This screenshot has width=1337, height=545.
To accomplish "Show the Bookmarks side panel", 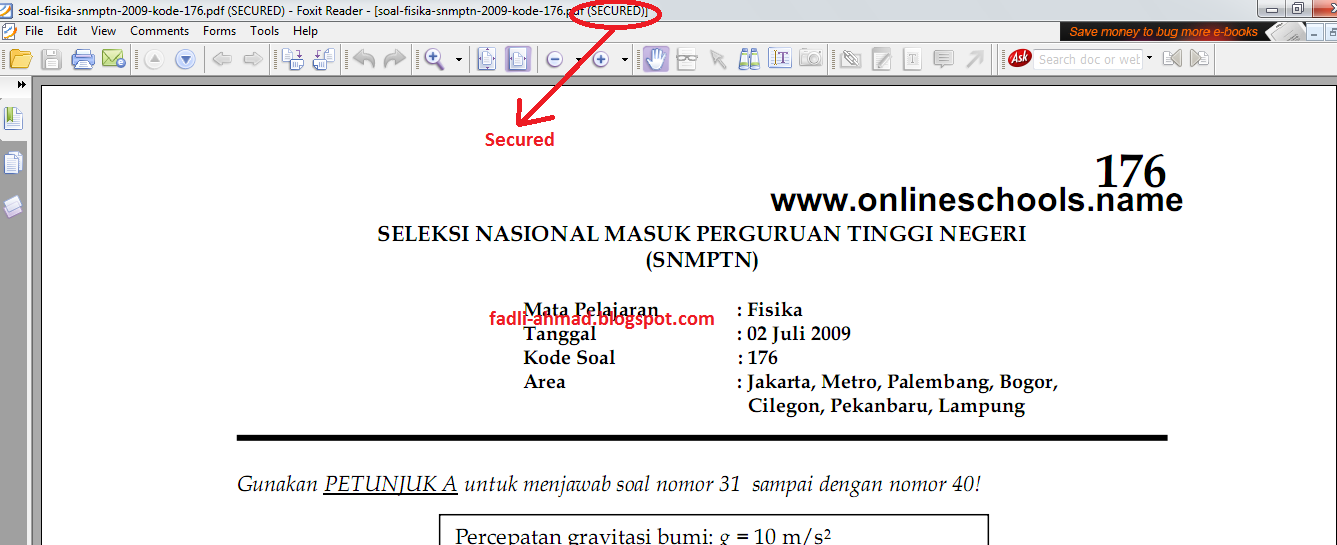I will [13, 119].
